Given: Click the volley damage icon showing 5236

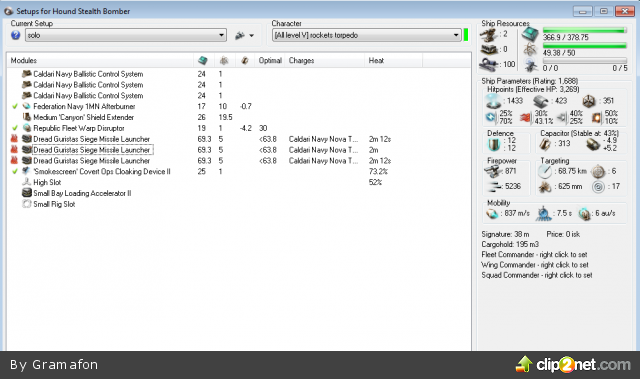Looking at the screenshot, I should coord(495,187).
